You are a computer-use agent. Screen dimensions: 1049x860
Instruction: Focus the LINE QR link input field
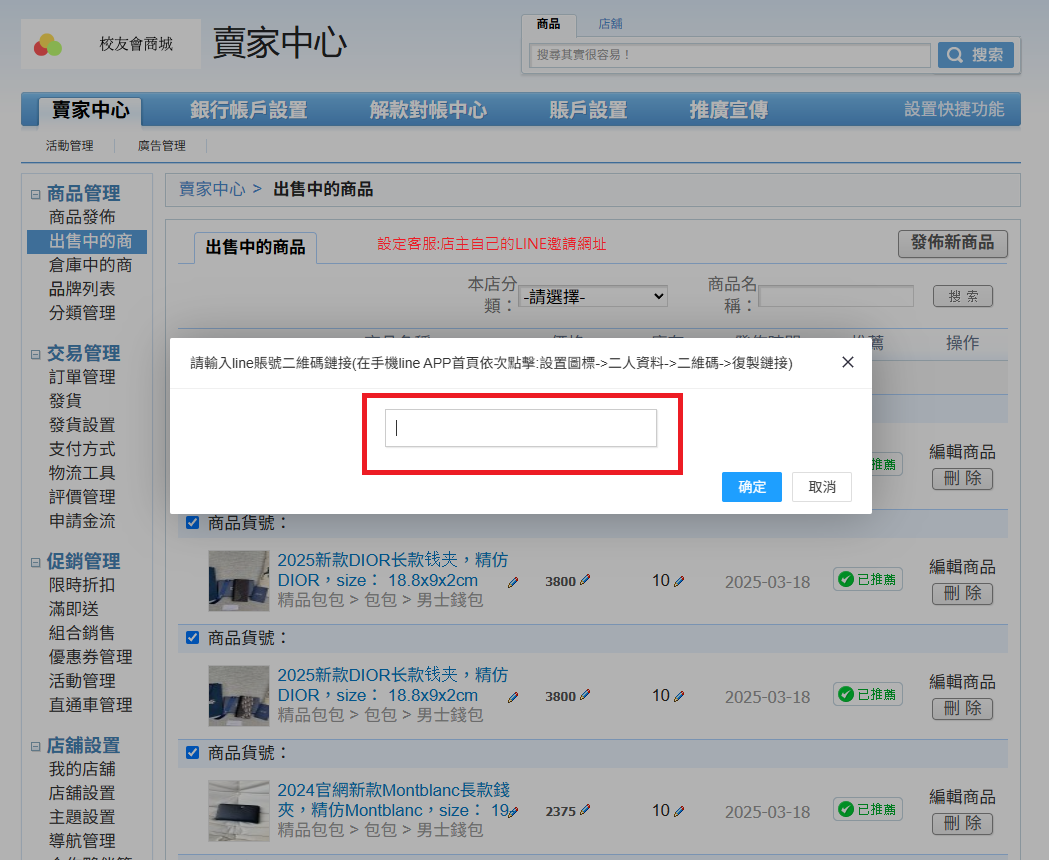[520, 428]
